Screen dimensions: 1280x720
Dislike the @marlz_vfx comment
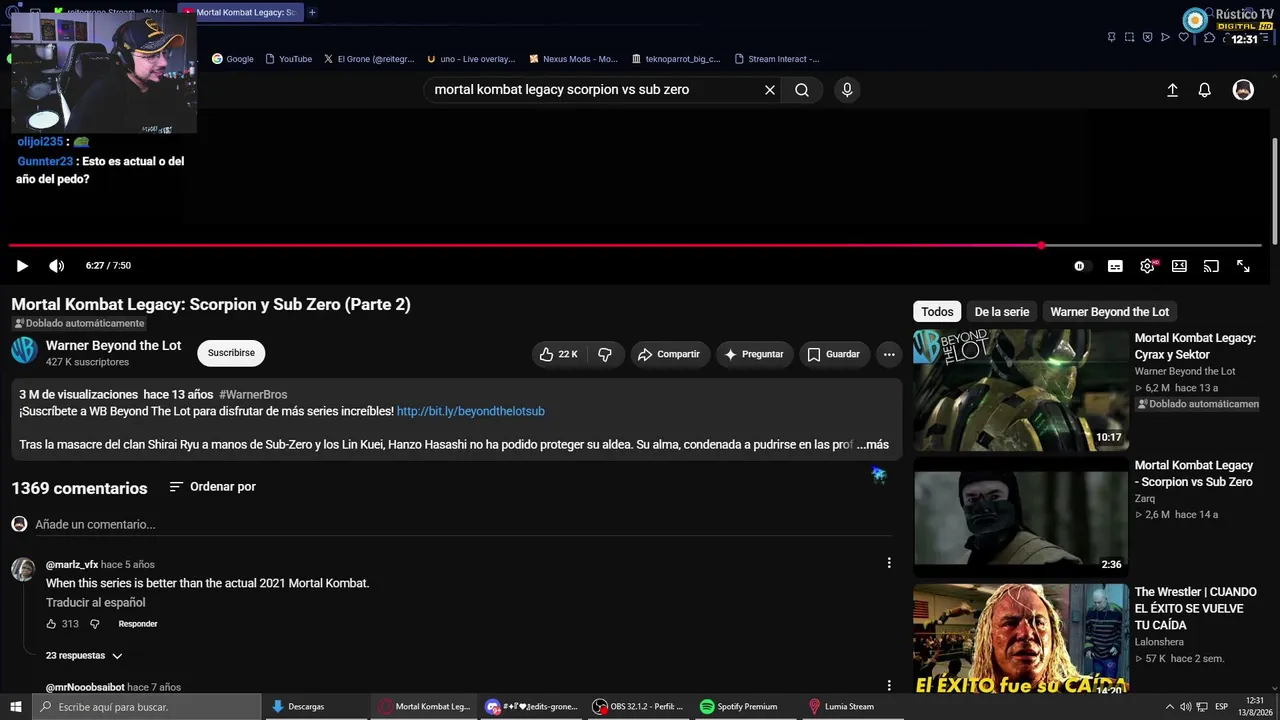click(x=95, y=624)
